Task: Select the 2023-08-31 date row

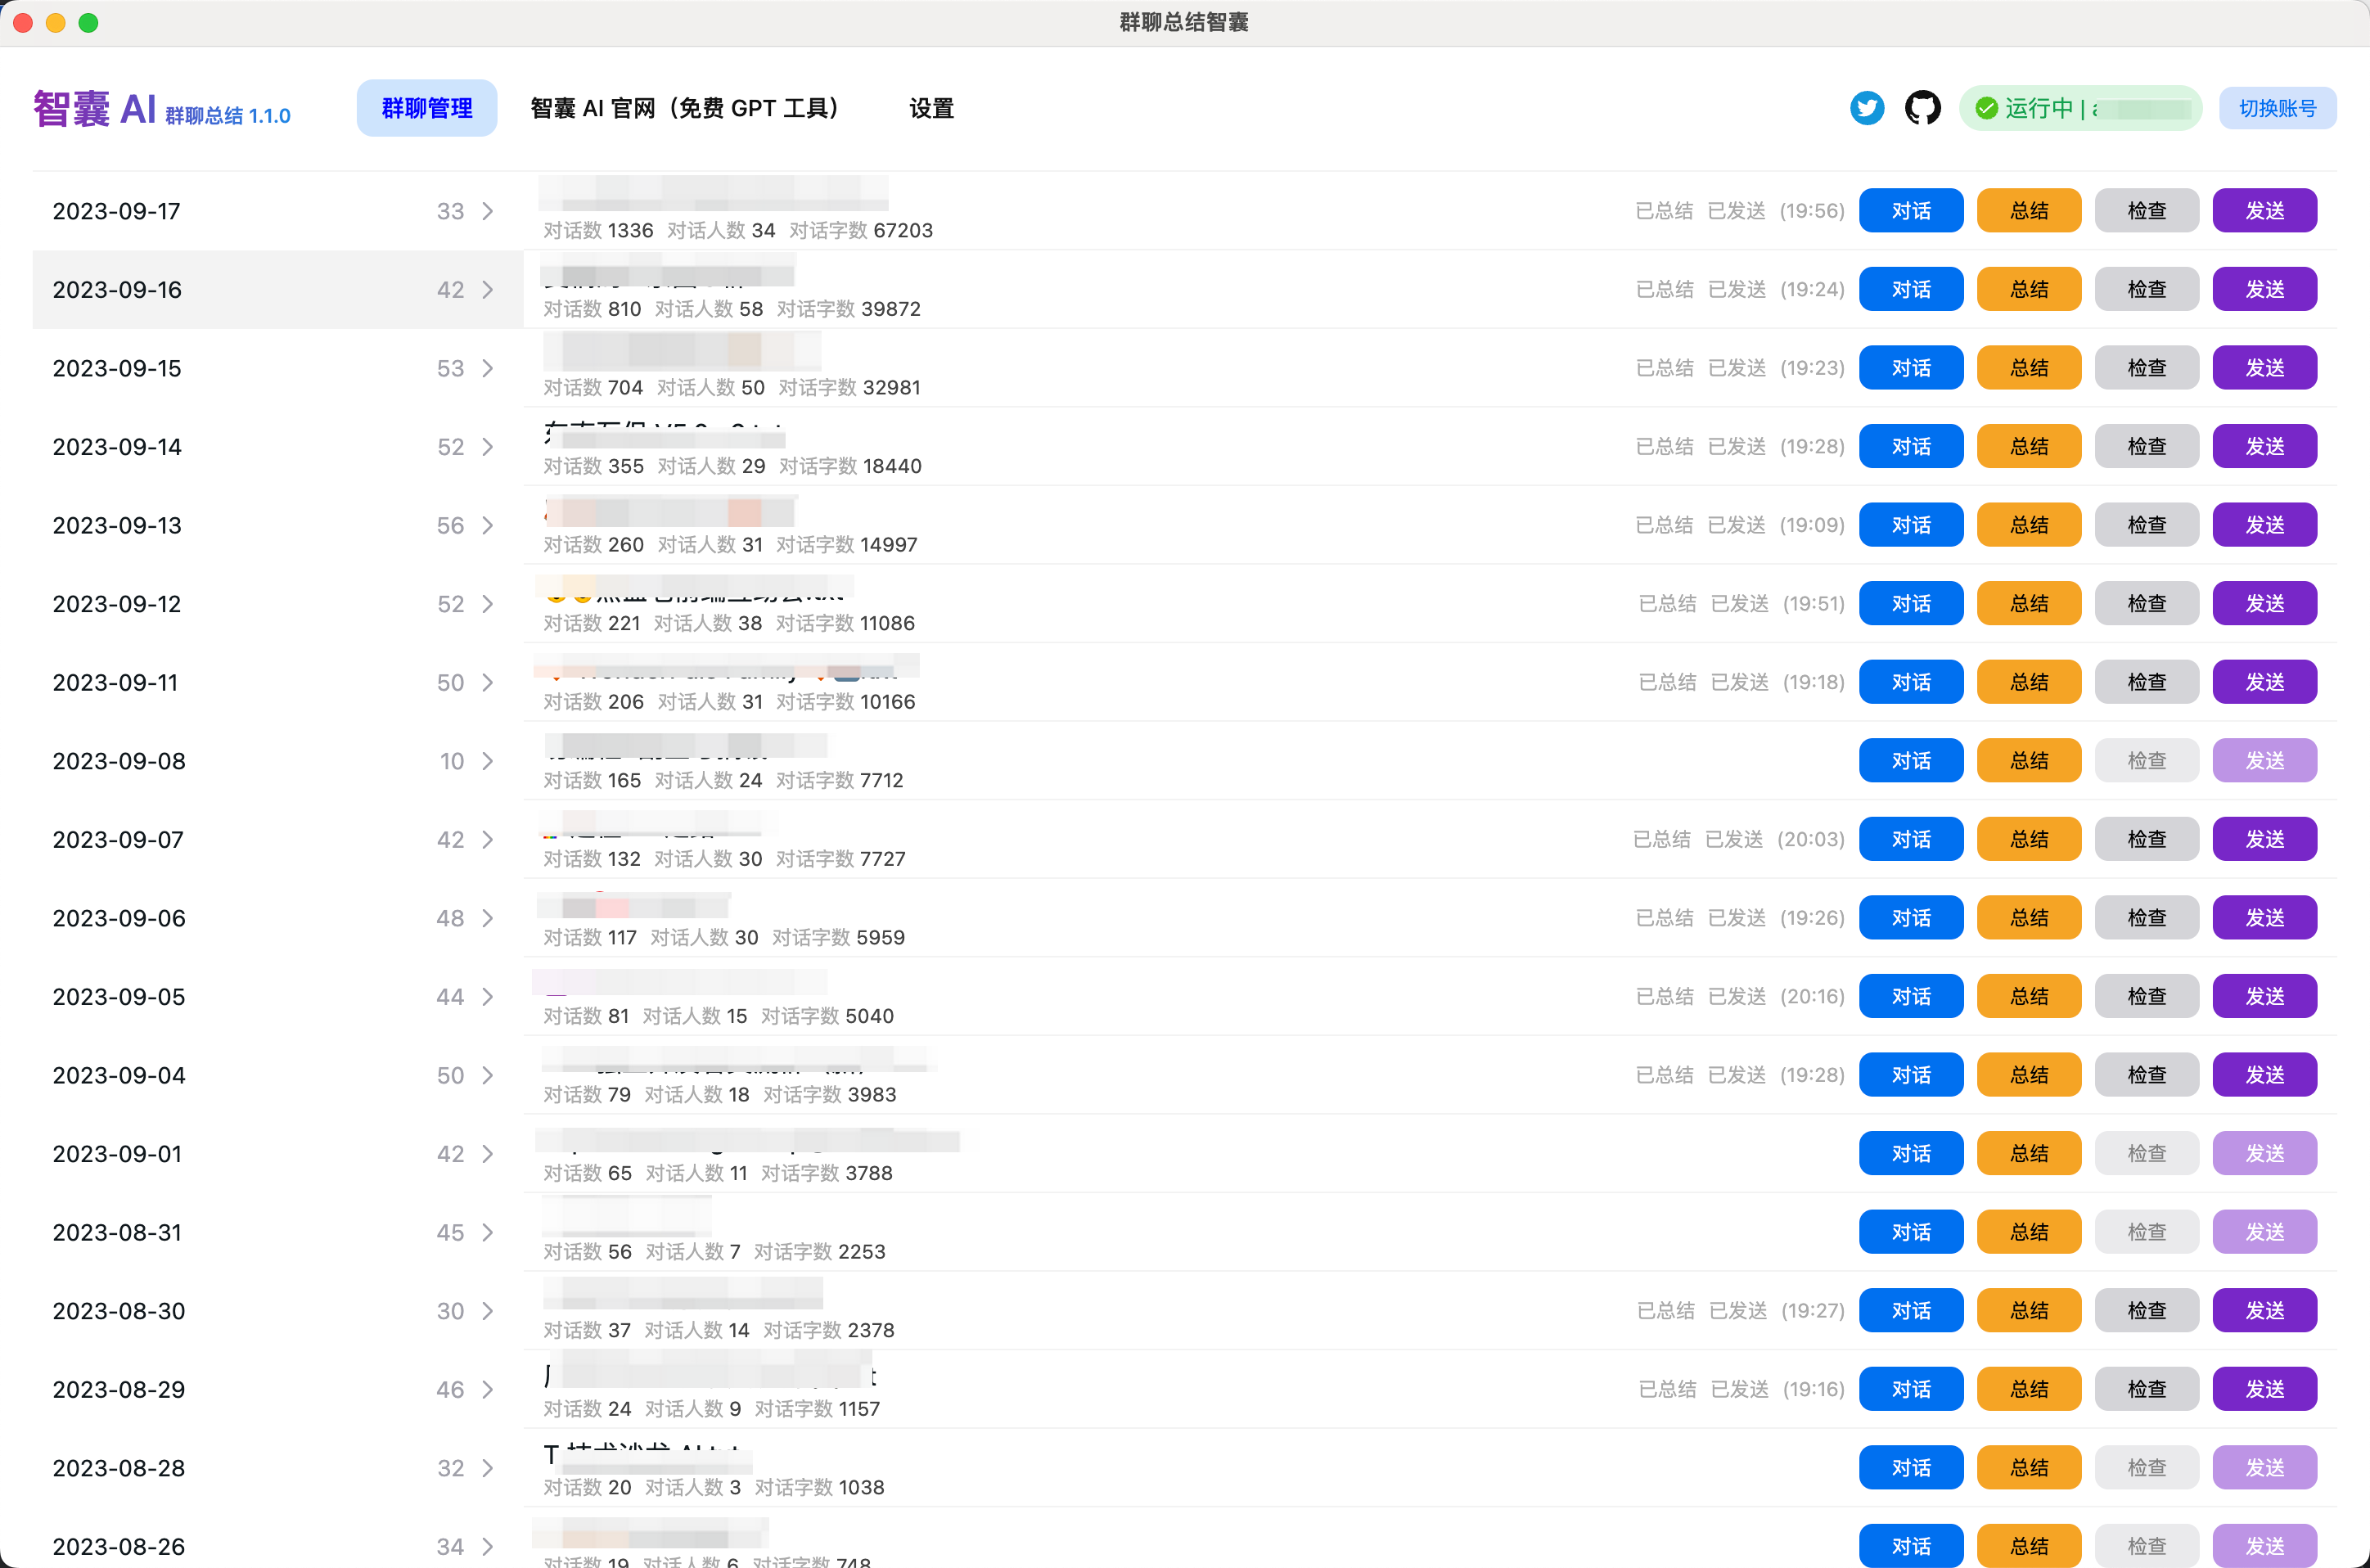Action: tap(278, 1233)
